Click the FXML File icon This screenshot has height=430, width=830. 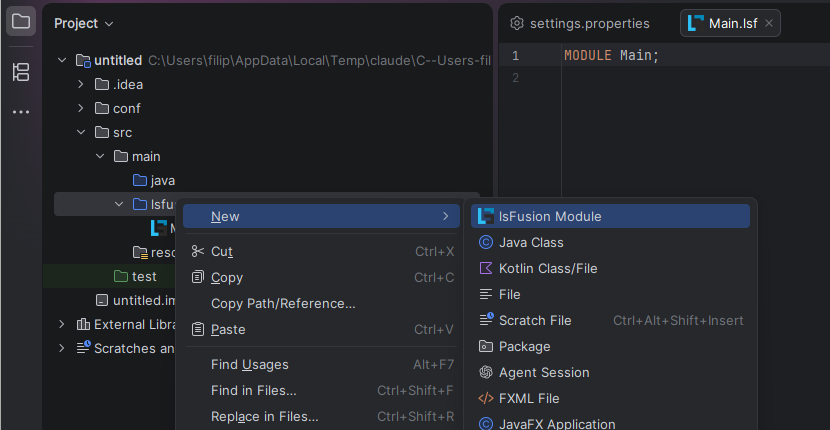pos(486,398)
